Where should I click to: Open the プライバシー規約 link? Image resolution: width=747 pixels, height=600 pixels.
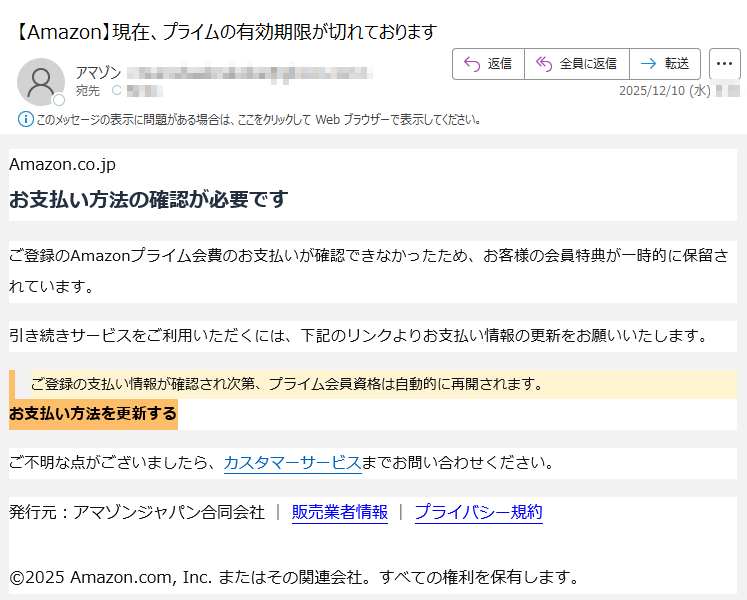478,512
